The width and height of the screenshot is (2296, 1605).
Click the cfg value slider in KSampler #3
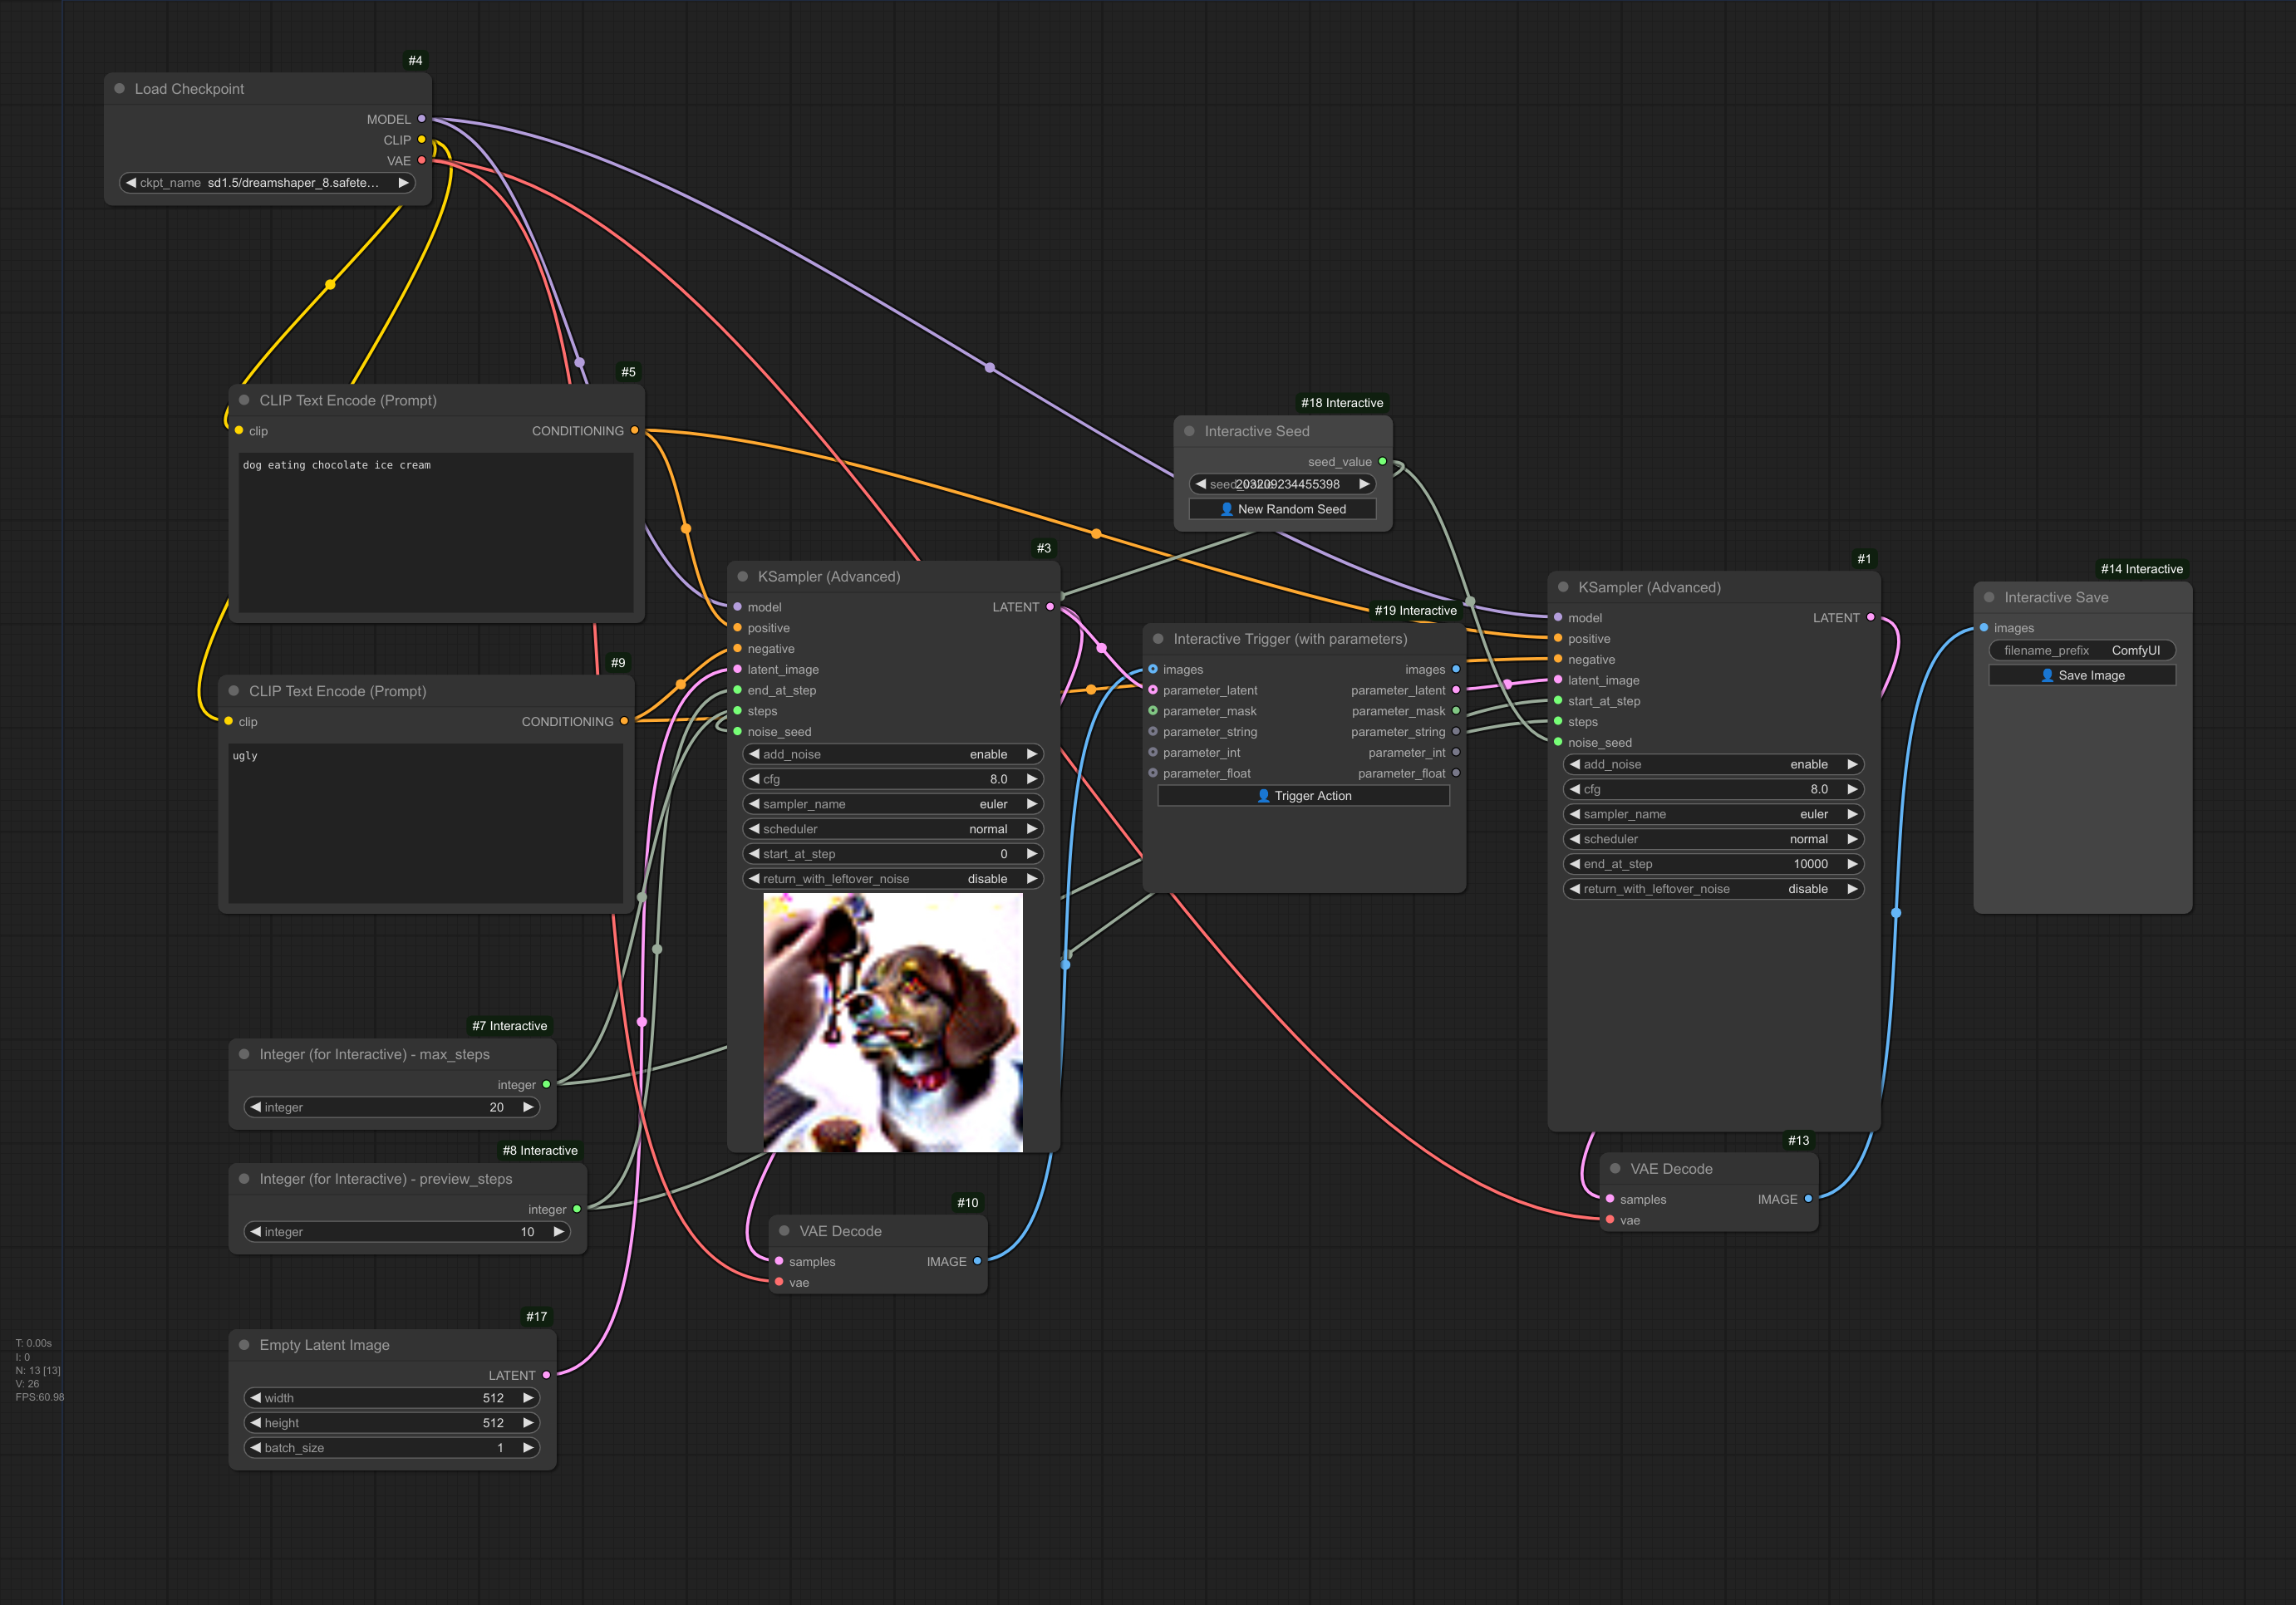(x=893, y=779)
